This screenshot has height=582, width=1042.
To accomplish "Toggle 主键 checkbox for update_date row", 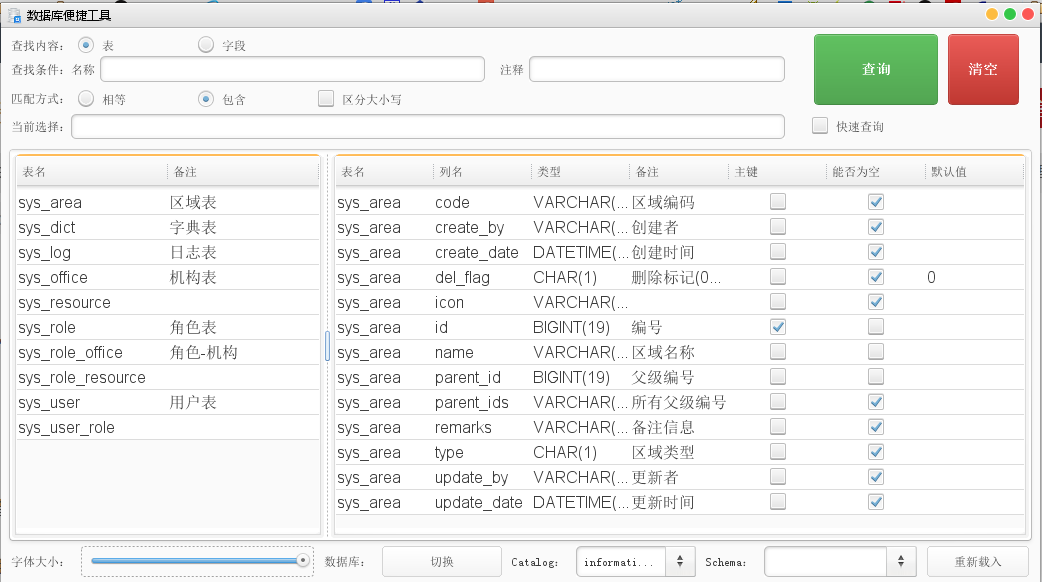I will [778, 502].
